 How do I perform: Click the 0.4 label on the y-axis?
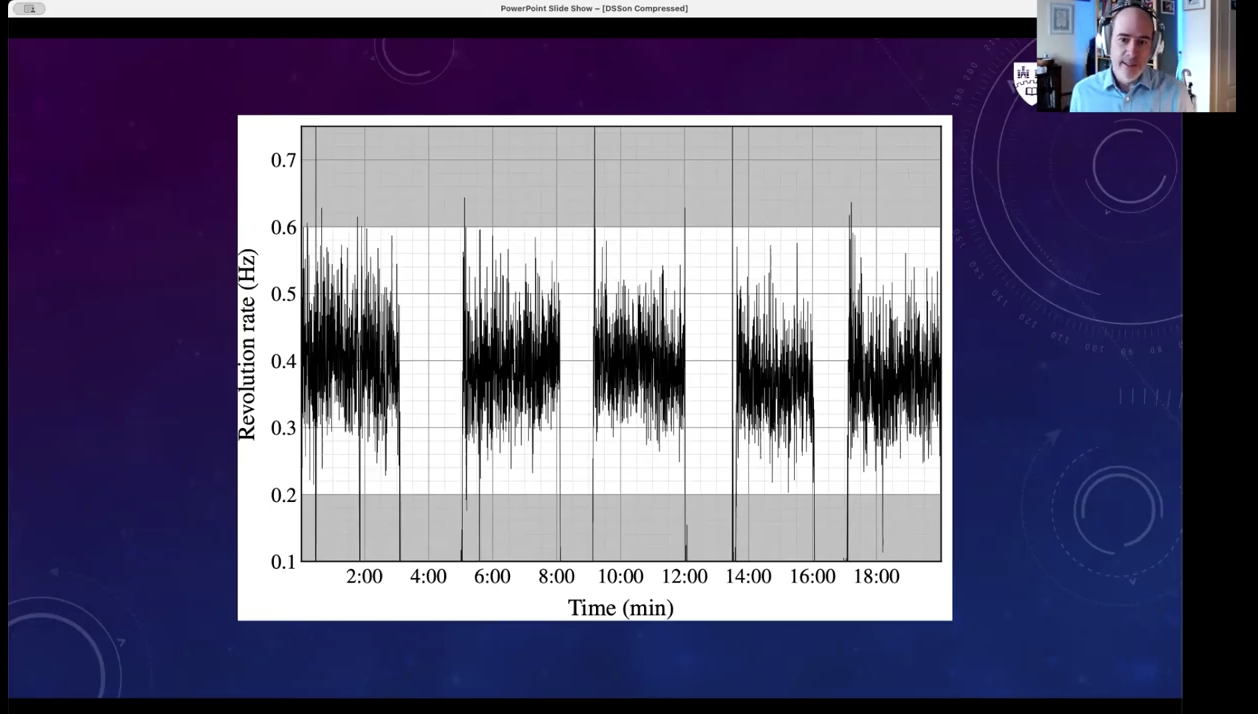click(284, 361)
